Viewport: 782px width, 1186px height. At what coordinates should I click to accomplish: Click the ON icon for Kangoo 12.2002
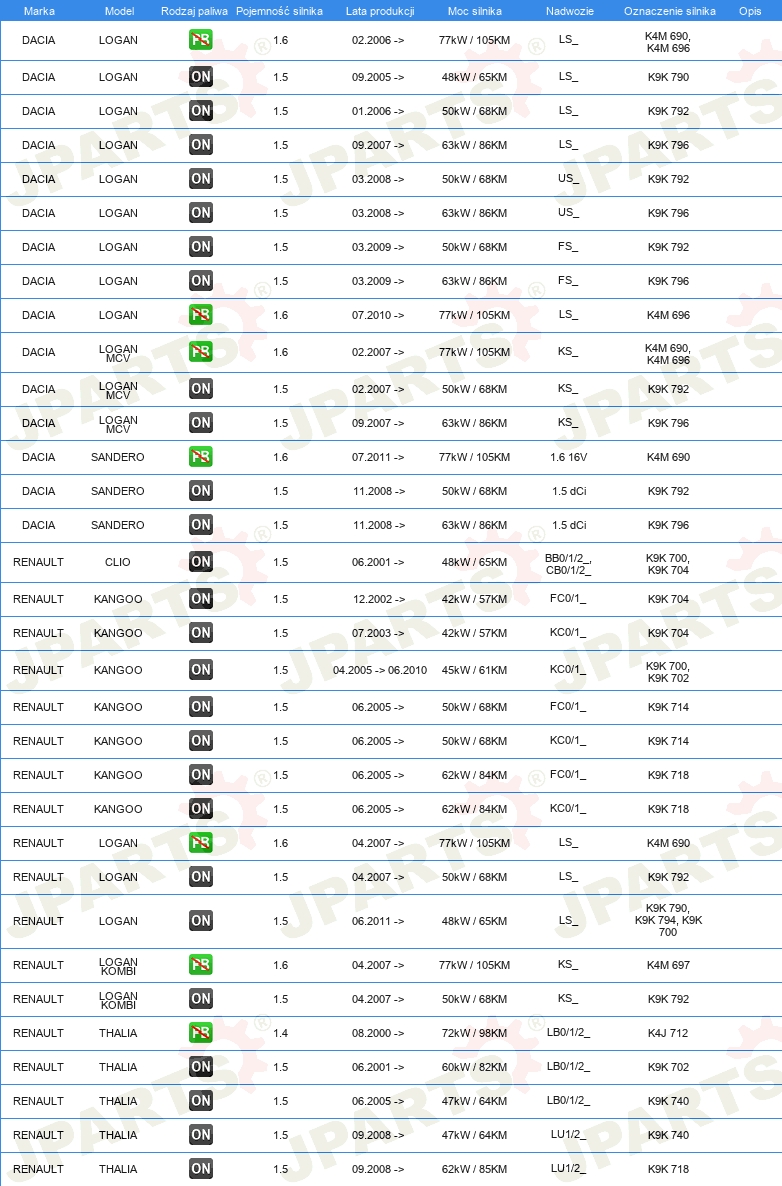point(200,599)
